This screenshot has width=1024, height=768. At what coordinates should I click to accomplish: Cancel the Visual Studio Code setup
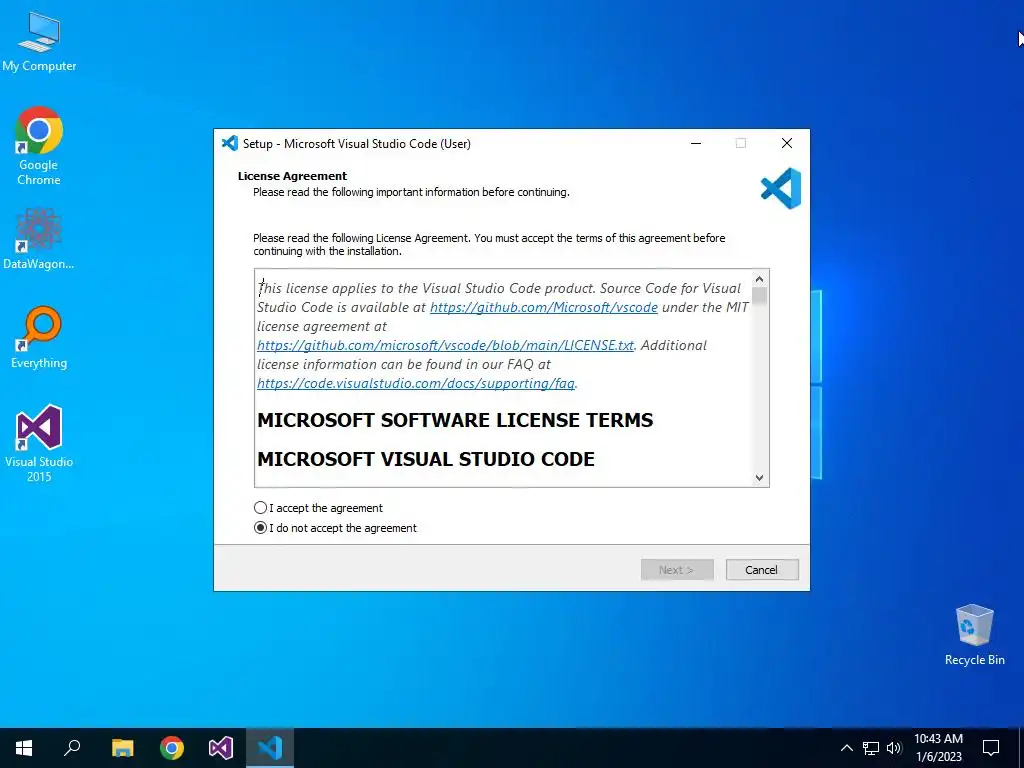pyautogui.click(x=761, y=570)
